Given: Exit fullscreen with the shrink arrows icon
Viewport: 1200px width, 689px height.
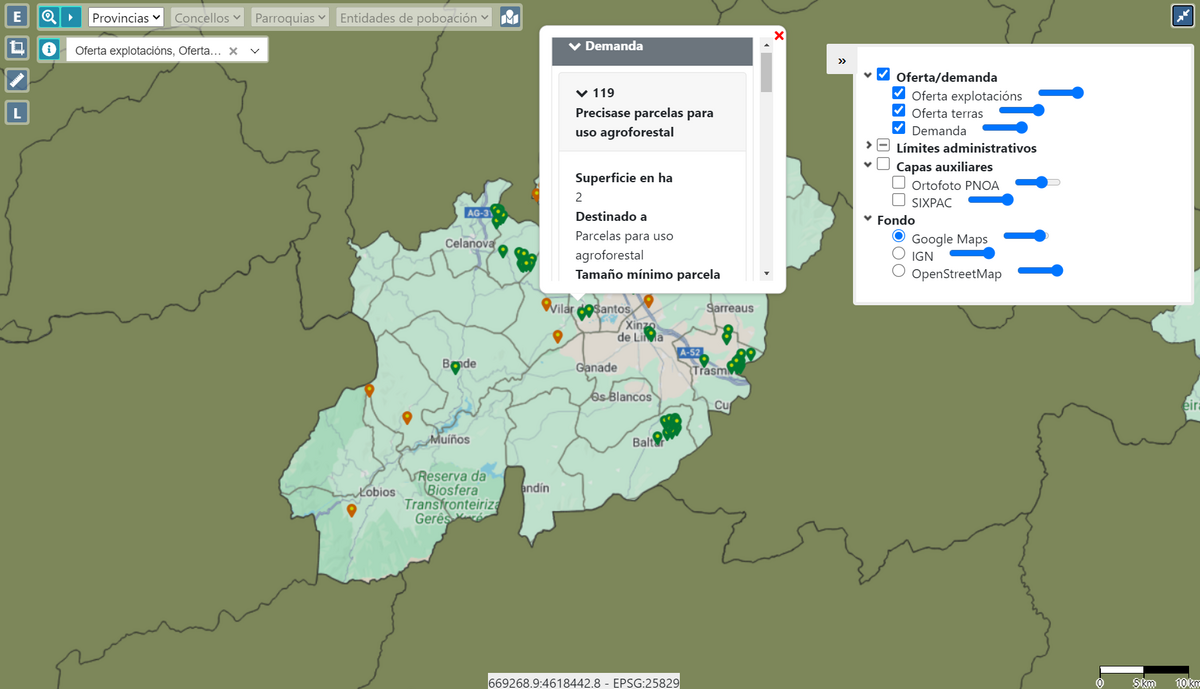Looking at the screenshot, I should (1182, 17).
